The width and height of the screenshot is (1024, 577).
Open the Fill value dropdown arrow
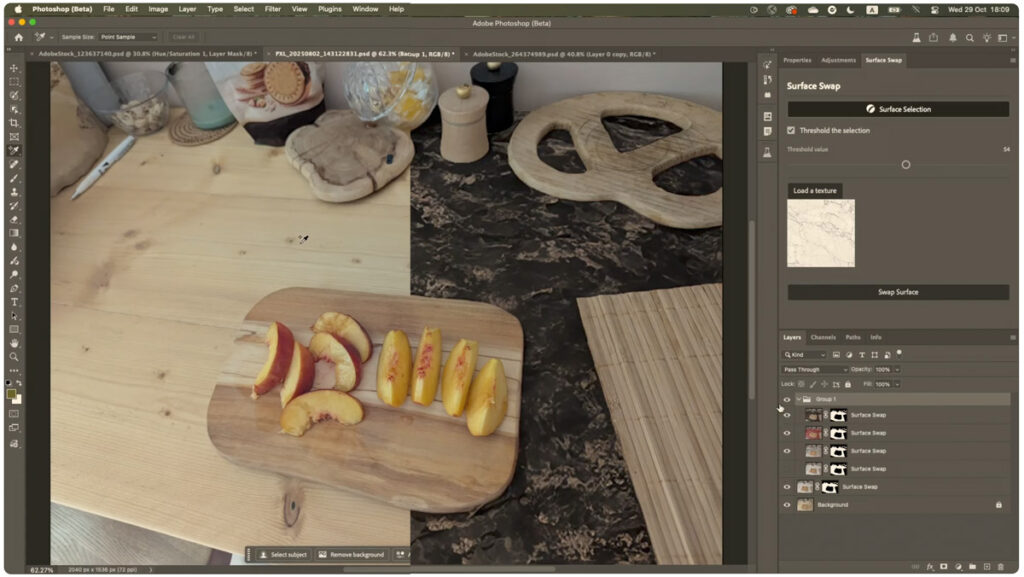[x=897, y=384]
